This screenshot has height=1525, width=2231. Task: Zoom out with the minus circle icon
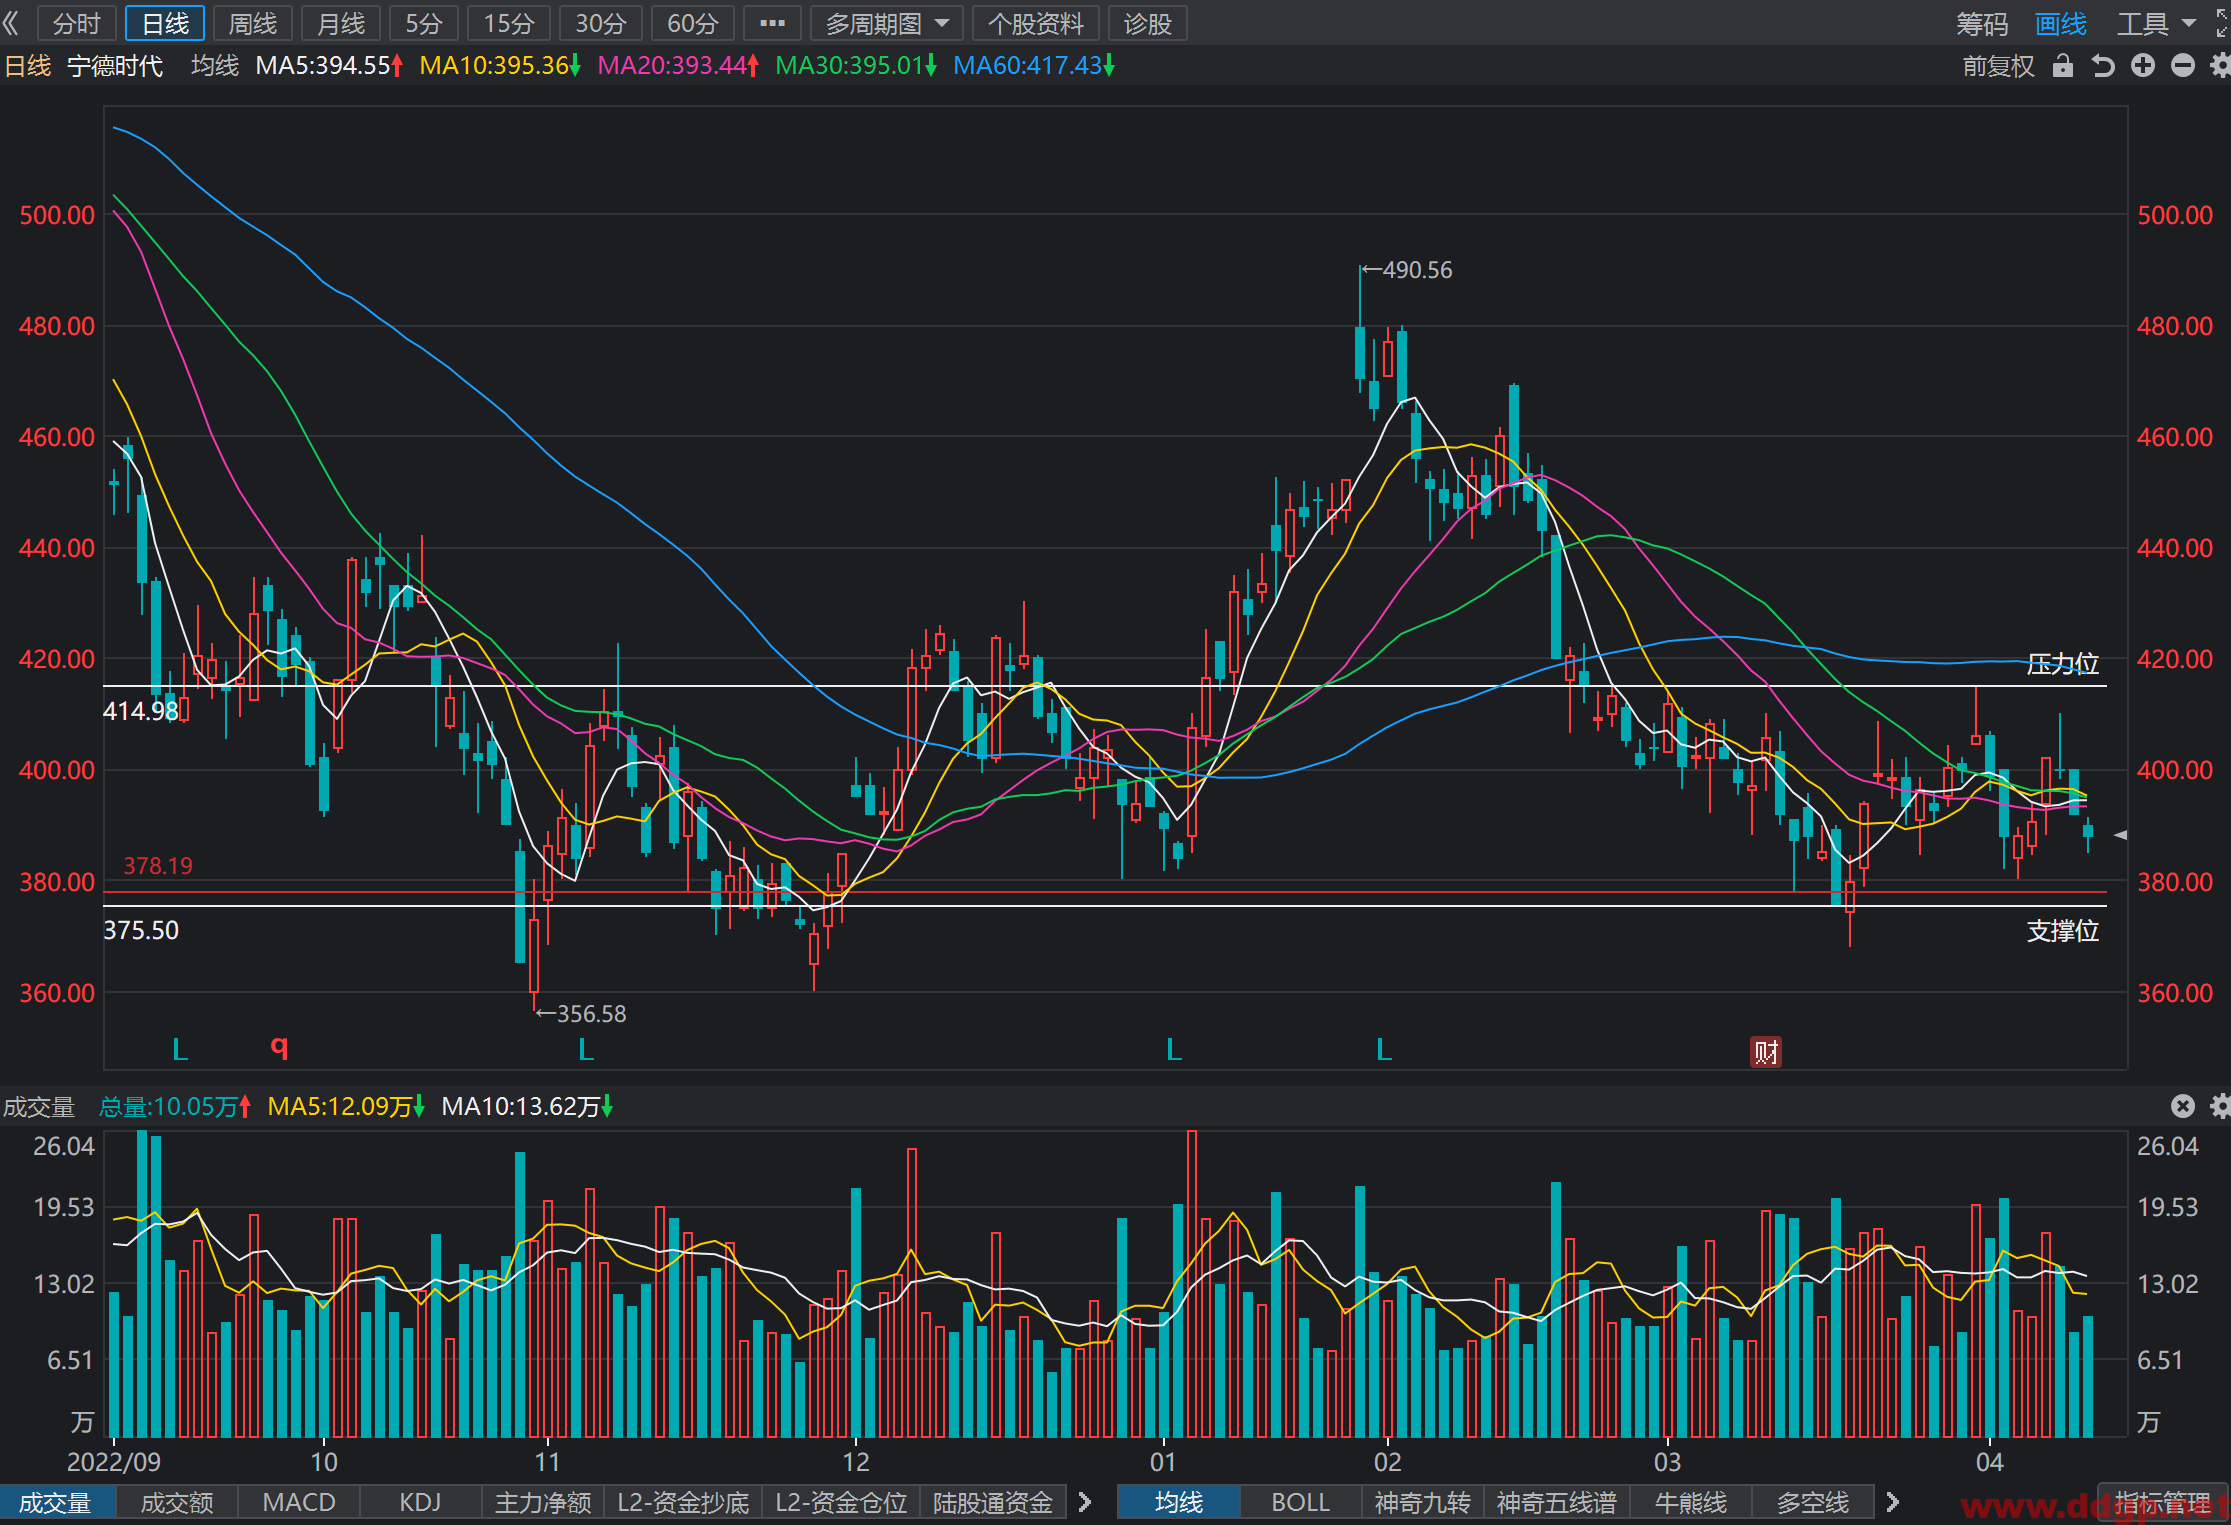(x=2183, y=66)
